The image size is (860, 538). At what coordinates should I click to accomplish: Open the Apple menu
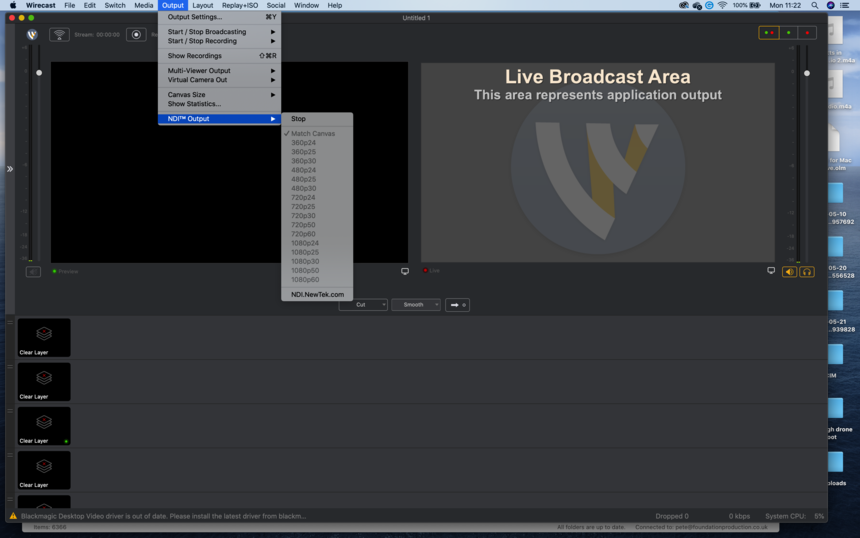pyautogui.click(x=13, y=5)
